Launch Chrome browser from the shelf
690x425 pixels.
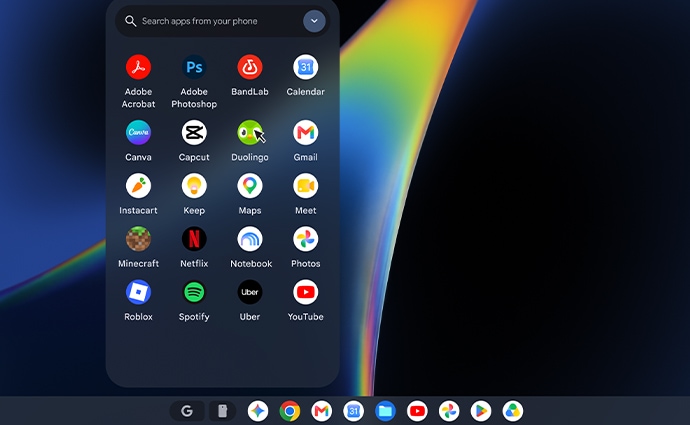(x=290, y=411)
